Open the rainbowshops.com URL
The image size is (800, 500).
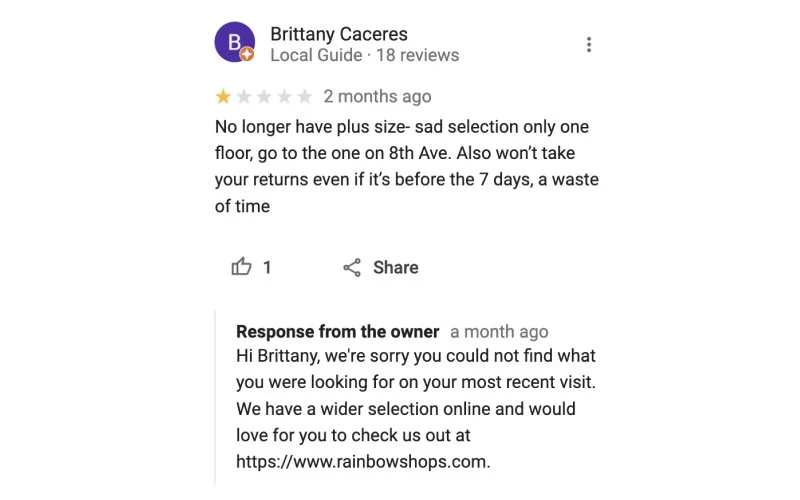363,461
